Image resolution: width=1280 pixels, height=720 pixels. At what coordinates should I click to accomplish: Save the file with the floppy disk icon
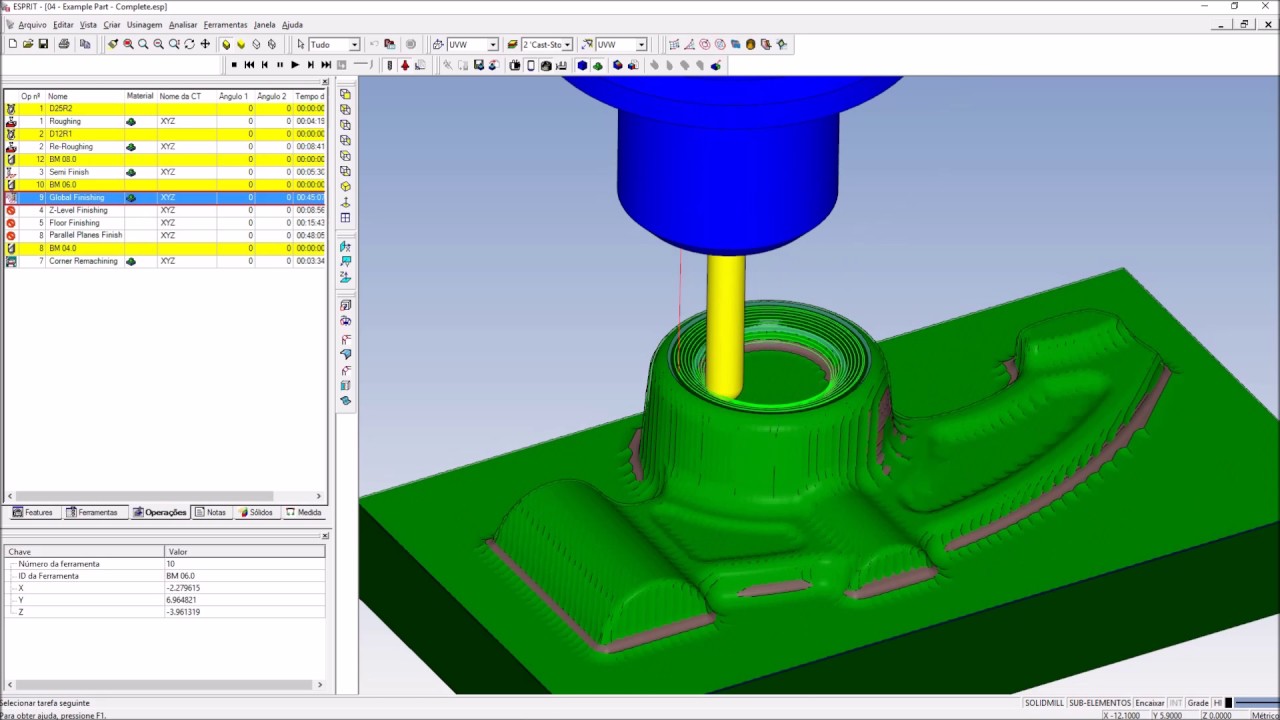tap(43, 44)
